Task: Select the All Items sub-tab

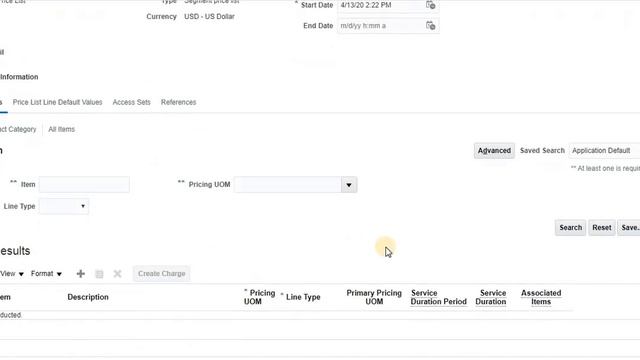Action: (x=62, y=129)
